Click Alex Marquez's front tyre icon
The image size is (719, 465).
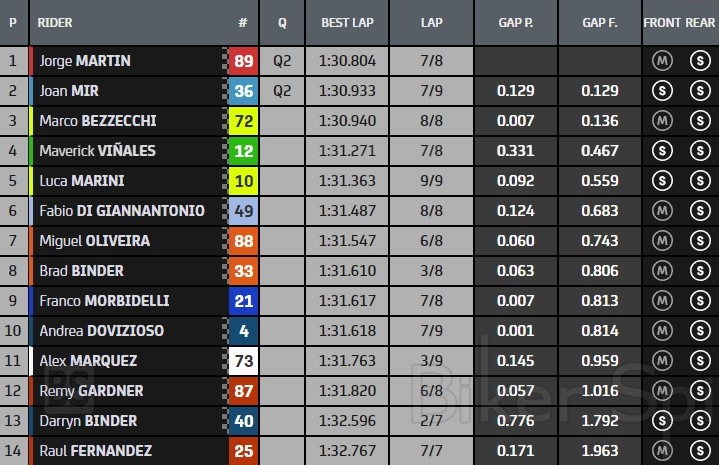(x=661, y=361)
